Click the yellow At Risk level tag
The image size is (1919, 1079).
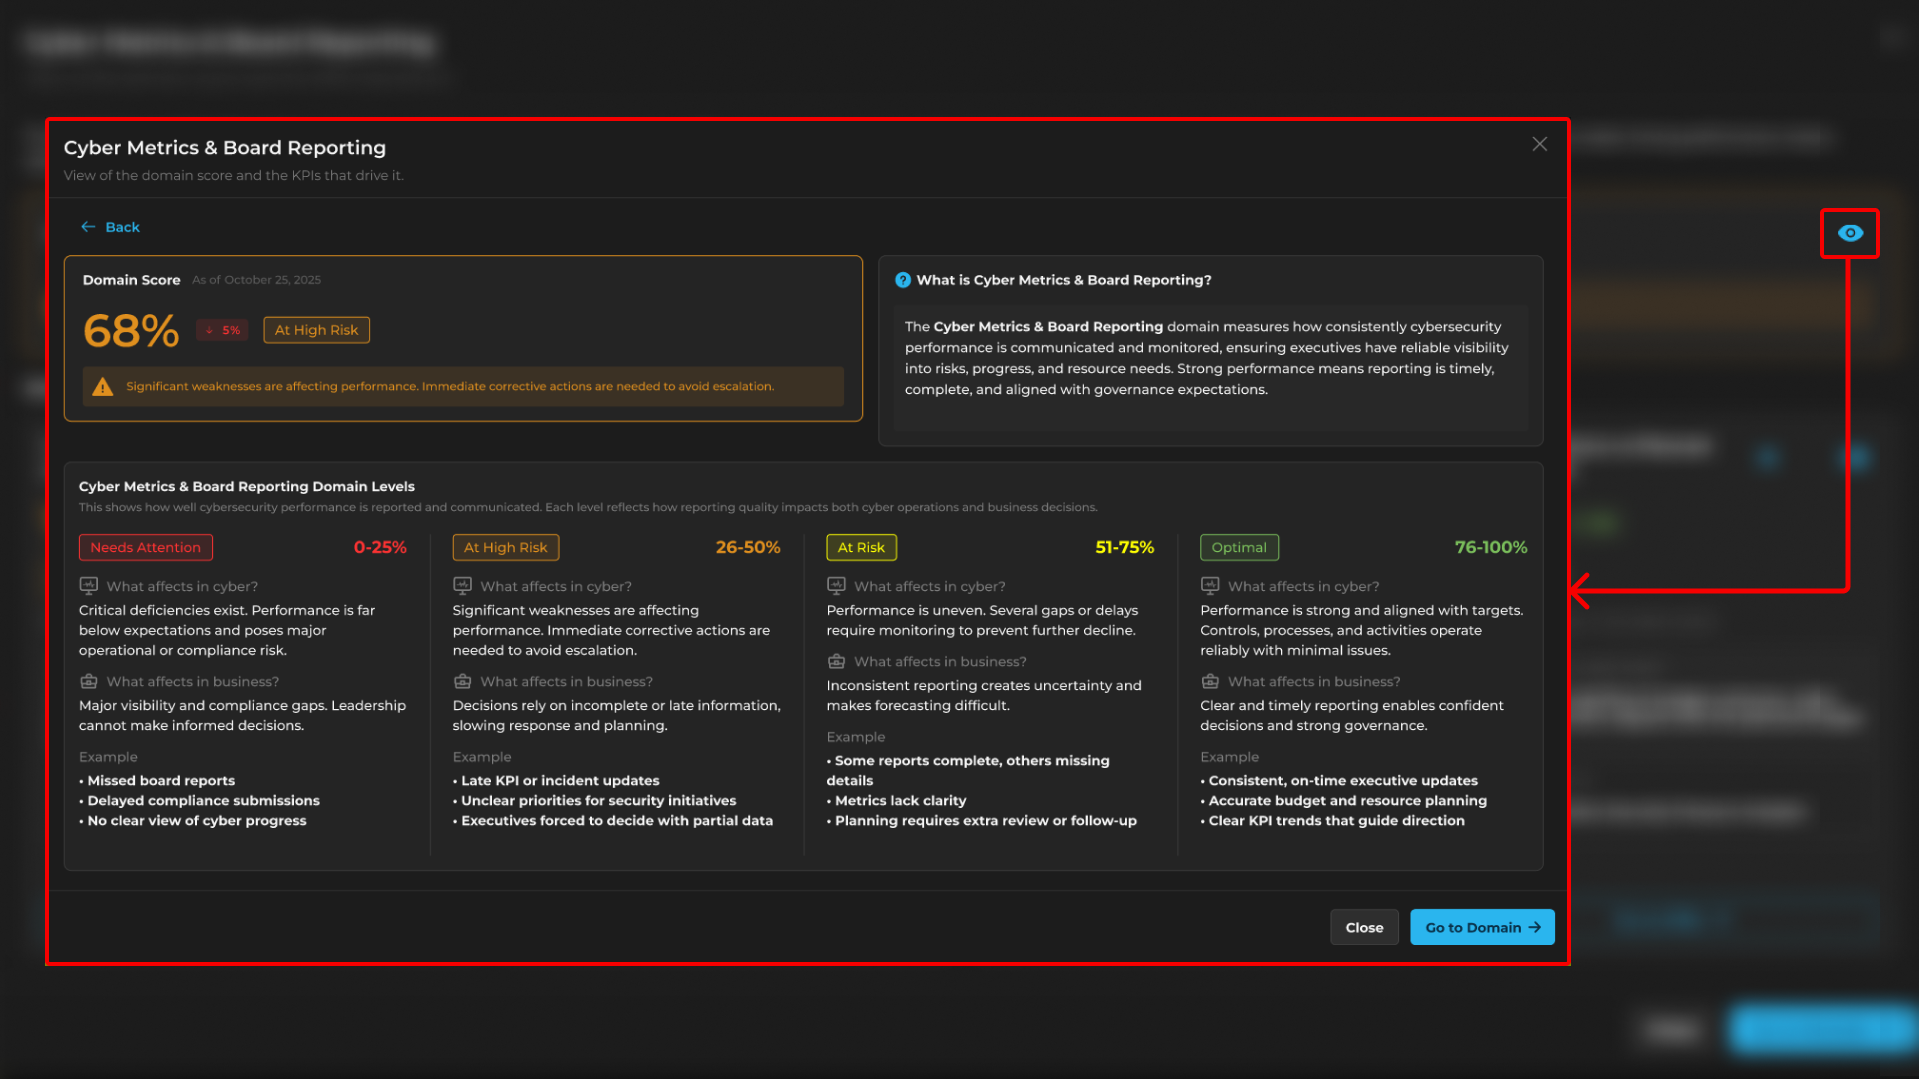click(x=861, y=547)
